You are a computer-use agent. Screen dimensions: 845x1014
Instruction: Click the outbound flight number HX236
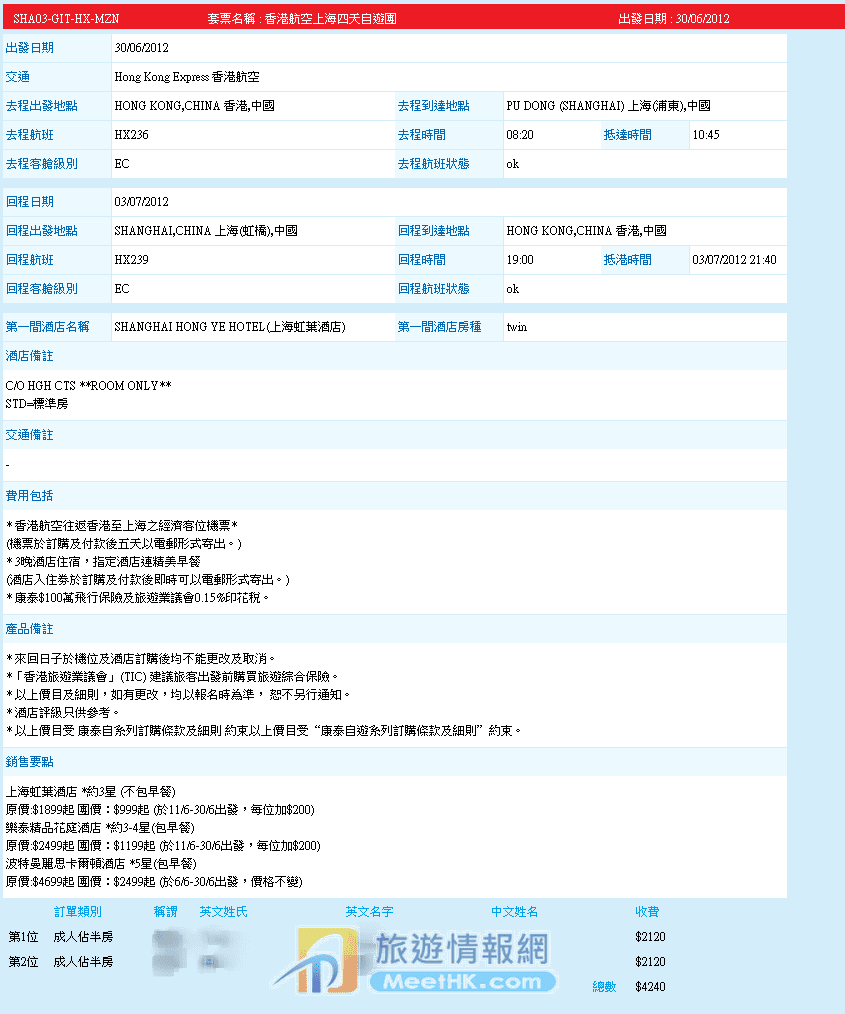[131, 135]
